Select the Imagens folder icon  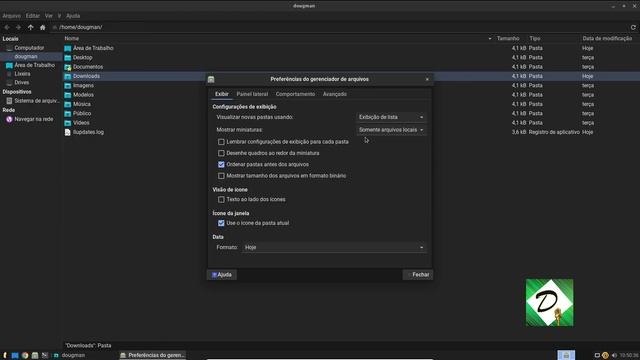pos(68,86)
